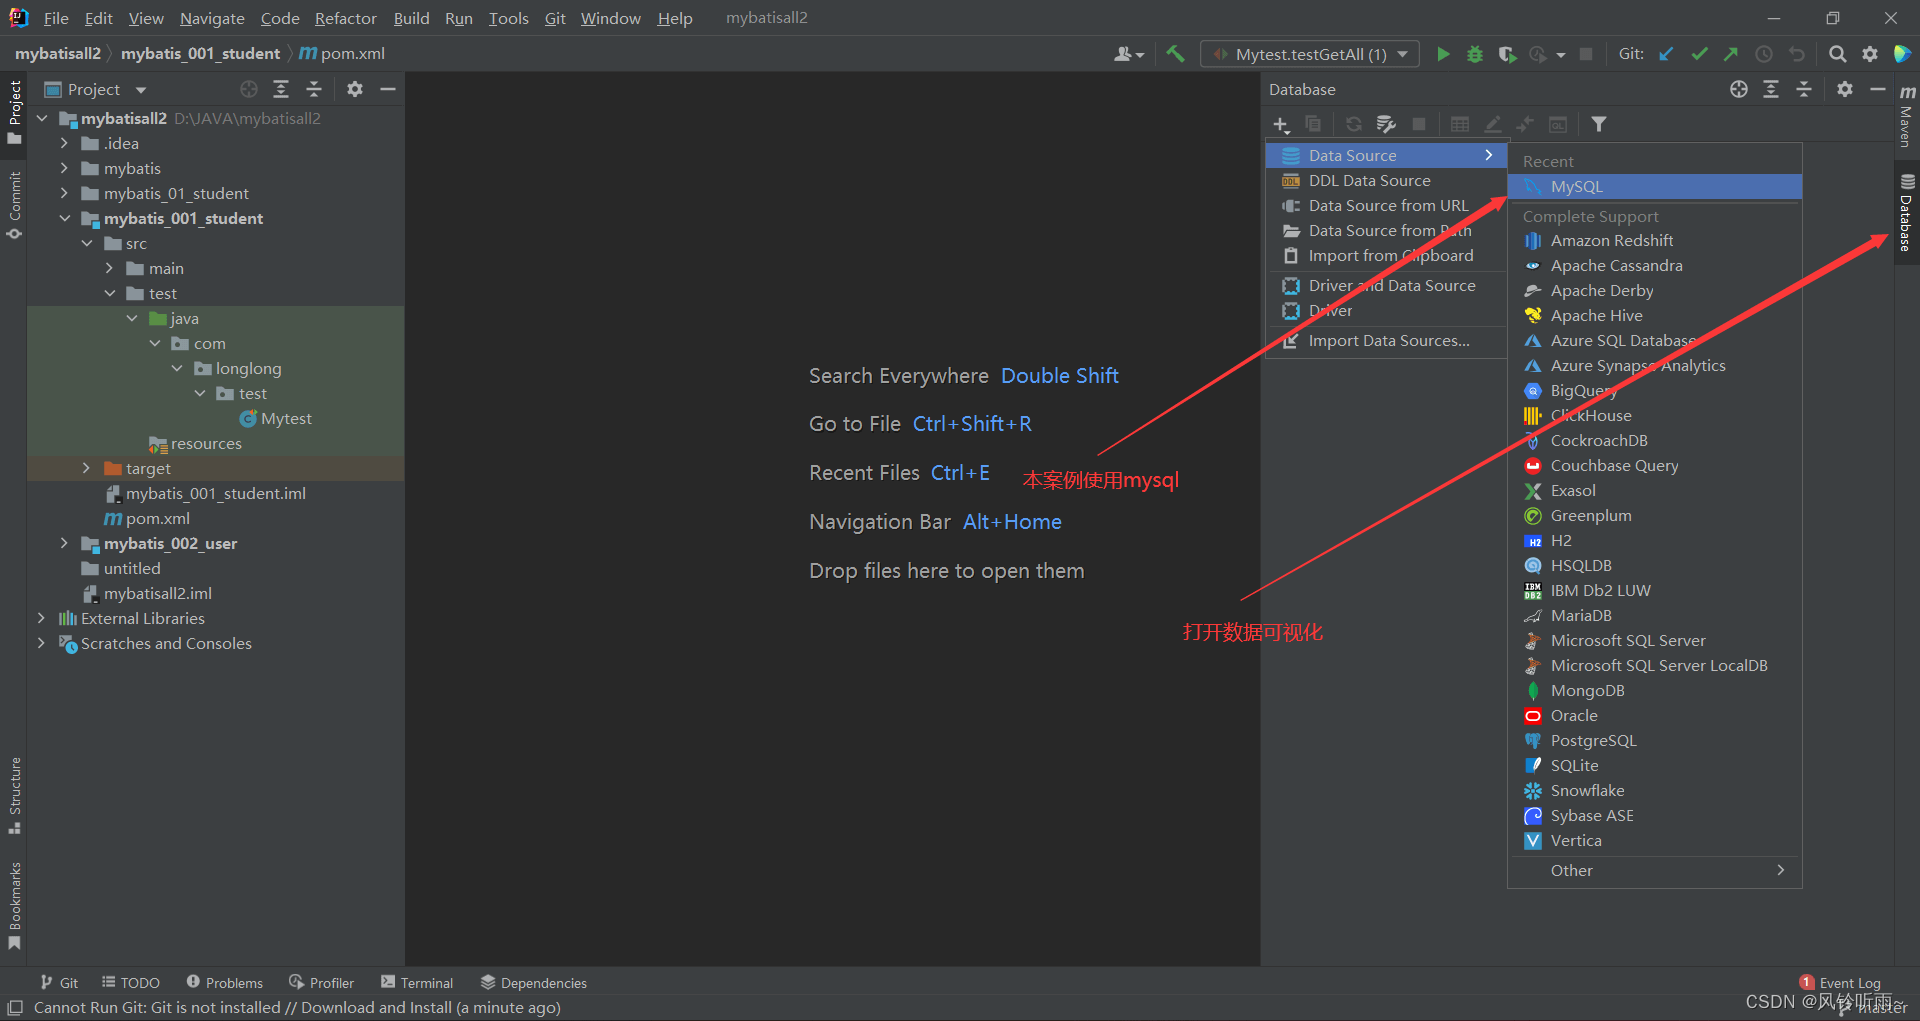Open the Event Log
Screen dimensions: 1920x1021
click(1840, 983)
